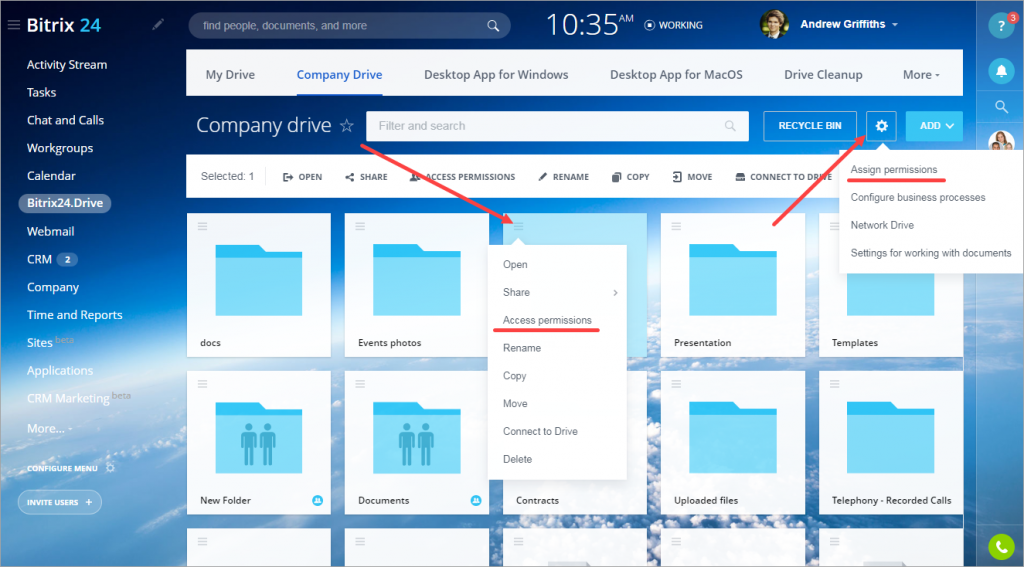
Task: Click the top find people search field
Action: click(x=349, y=25)
